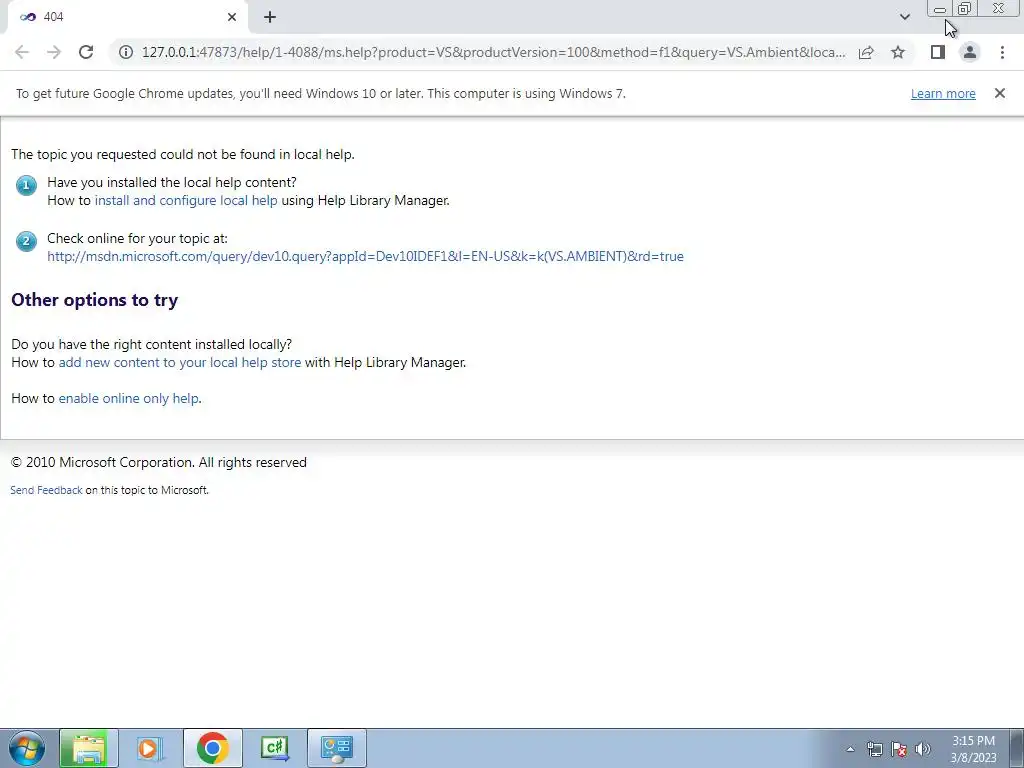Click the Other options to try heading
The image size is (1024, 768).
pos(95,300)
